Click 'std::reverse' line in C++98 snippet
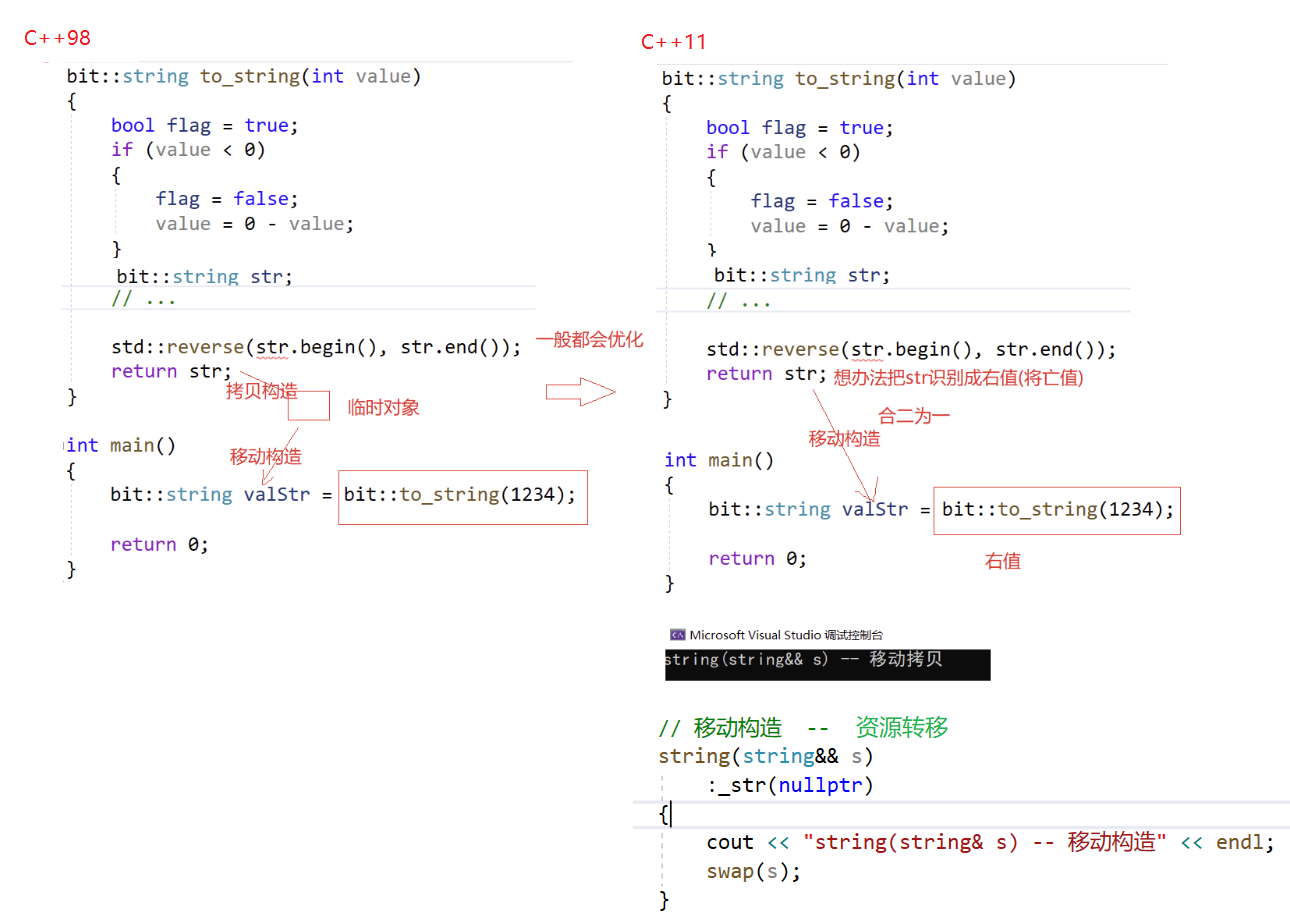 [x=317, y=347]
